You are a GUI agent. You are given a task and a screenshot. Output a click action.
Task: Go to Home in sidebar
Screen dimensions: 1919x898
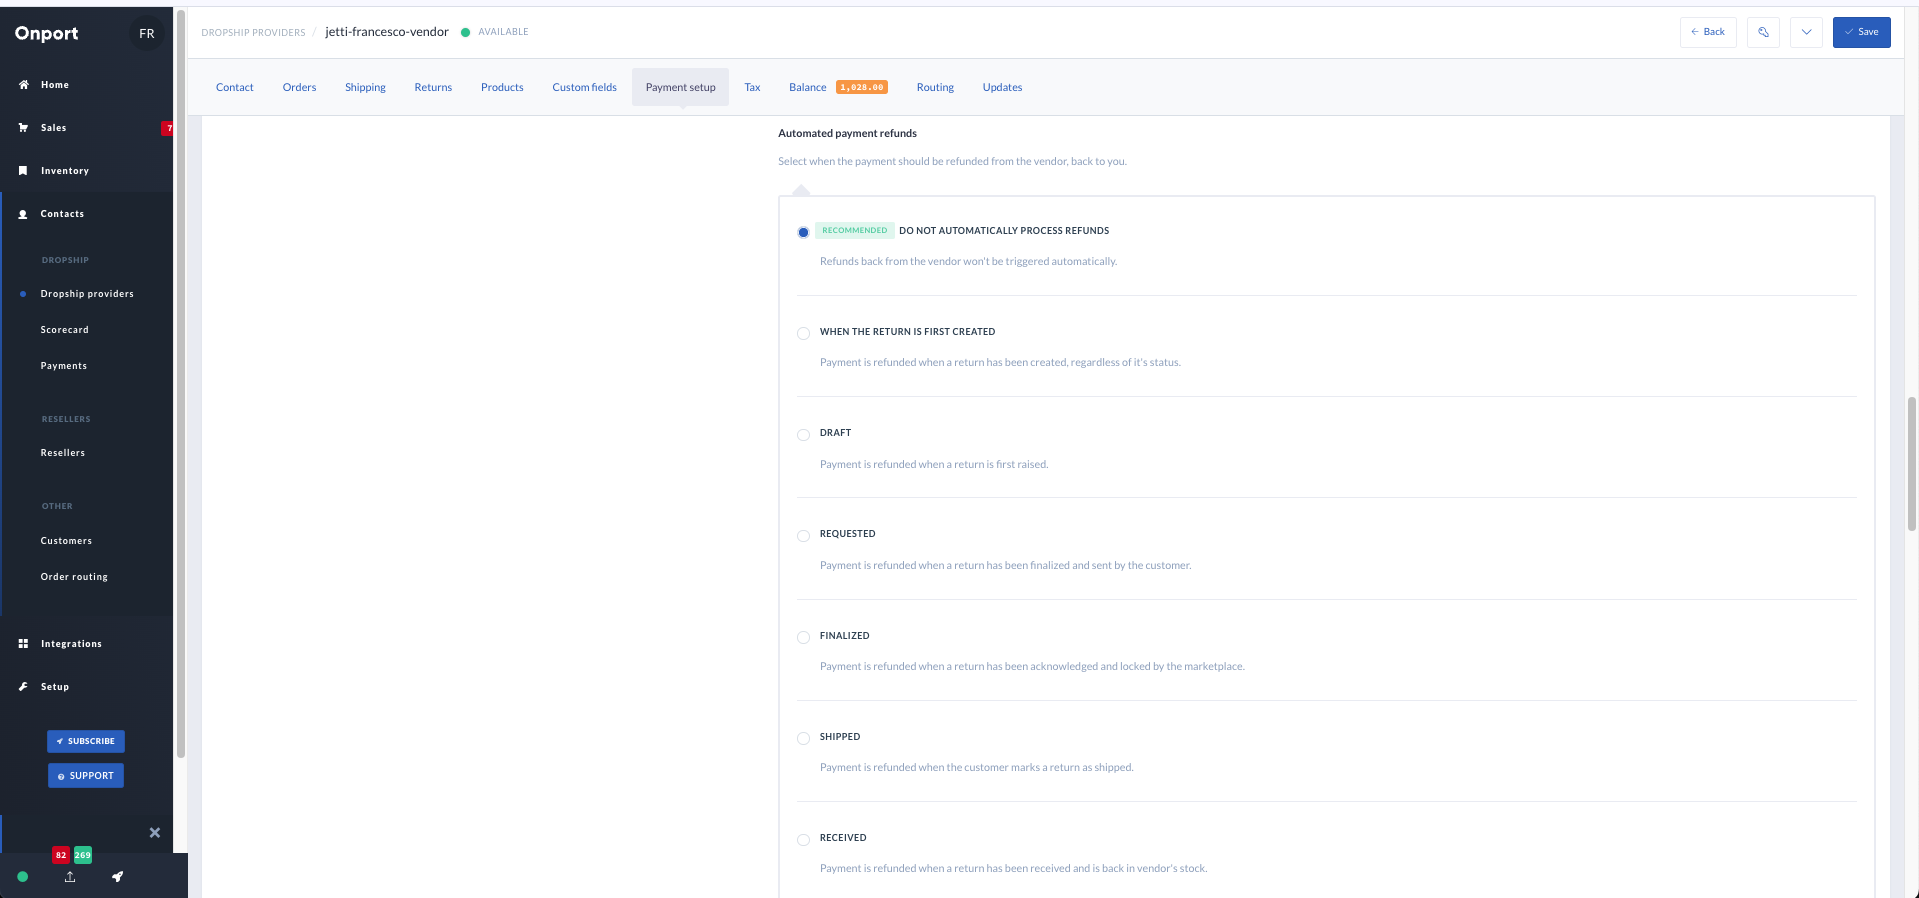[x=55, y=85]
